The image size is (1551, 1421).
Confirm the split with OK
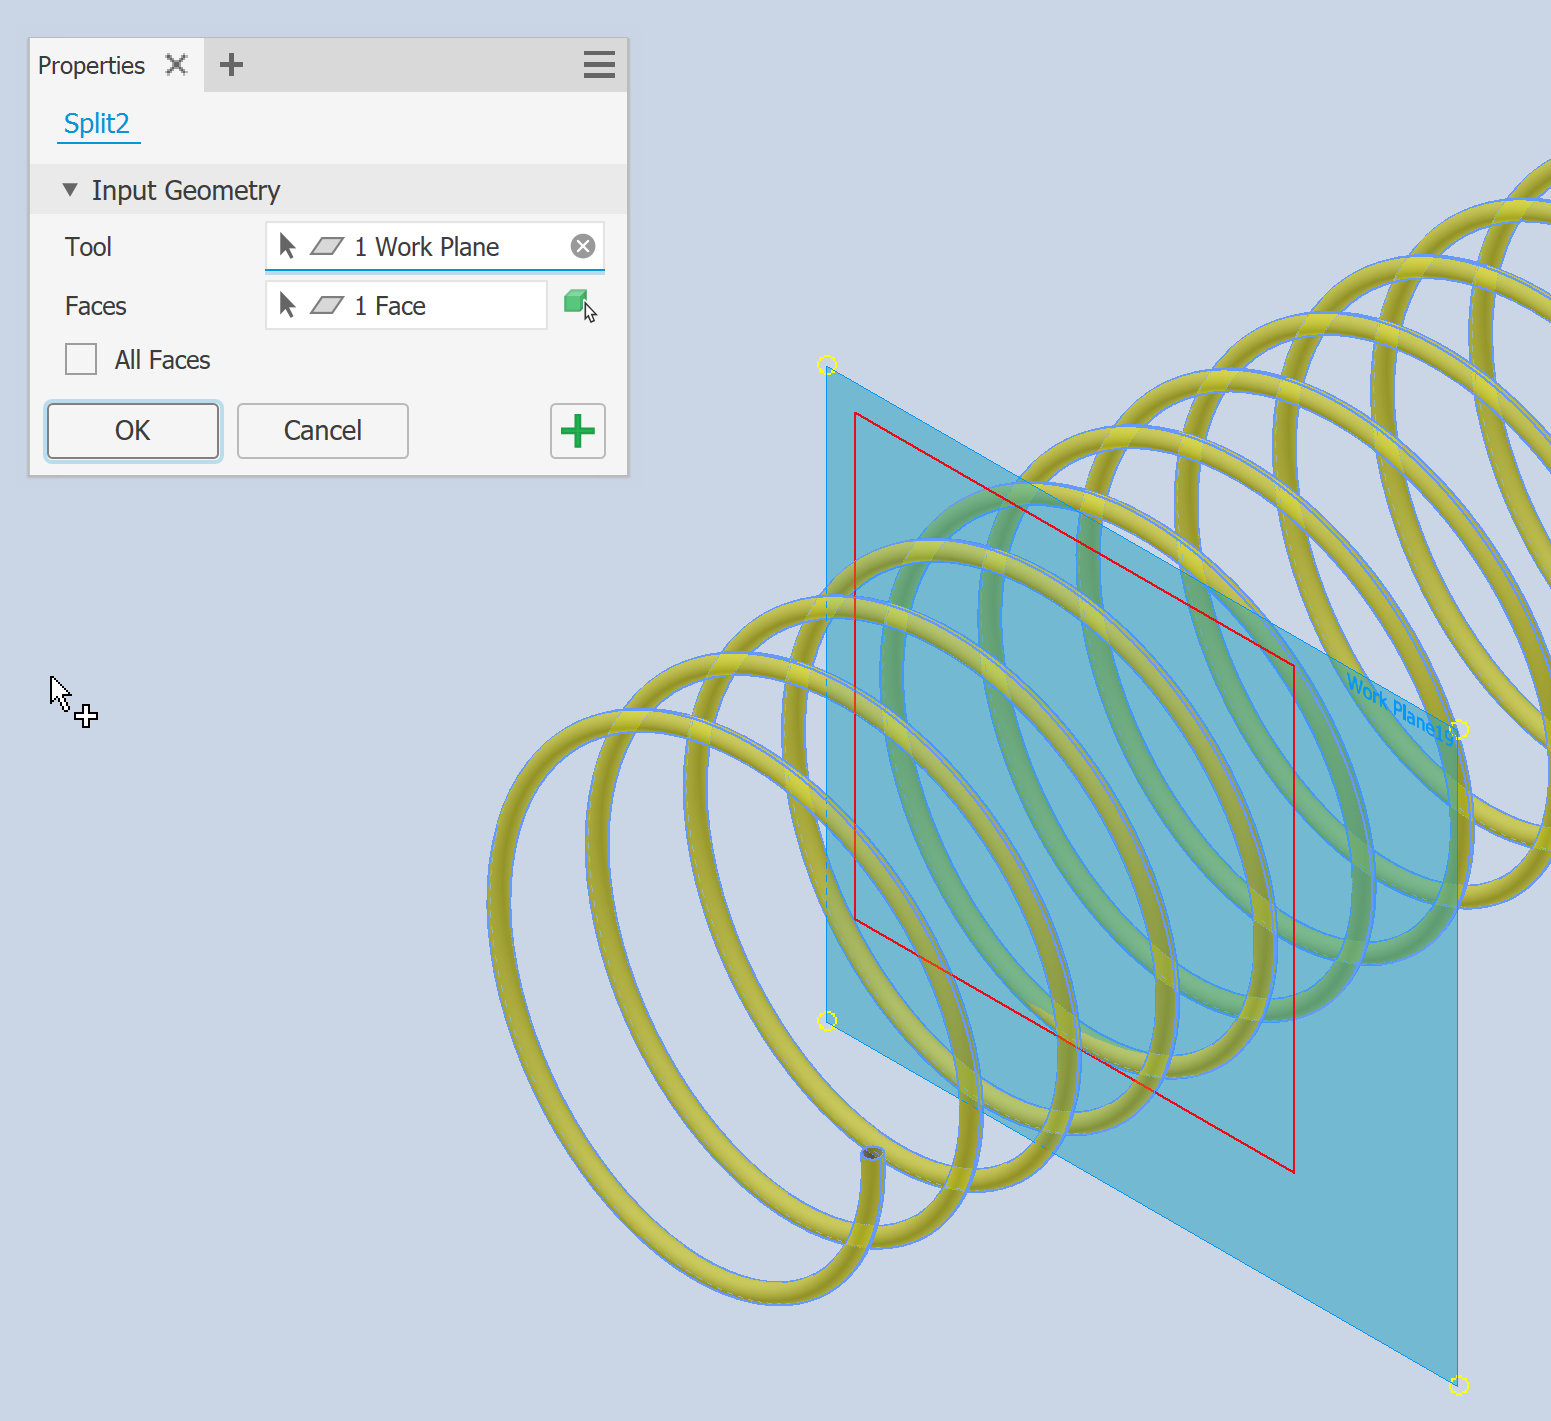click(132, 431)
